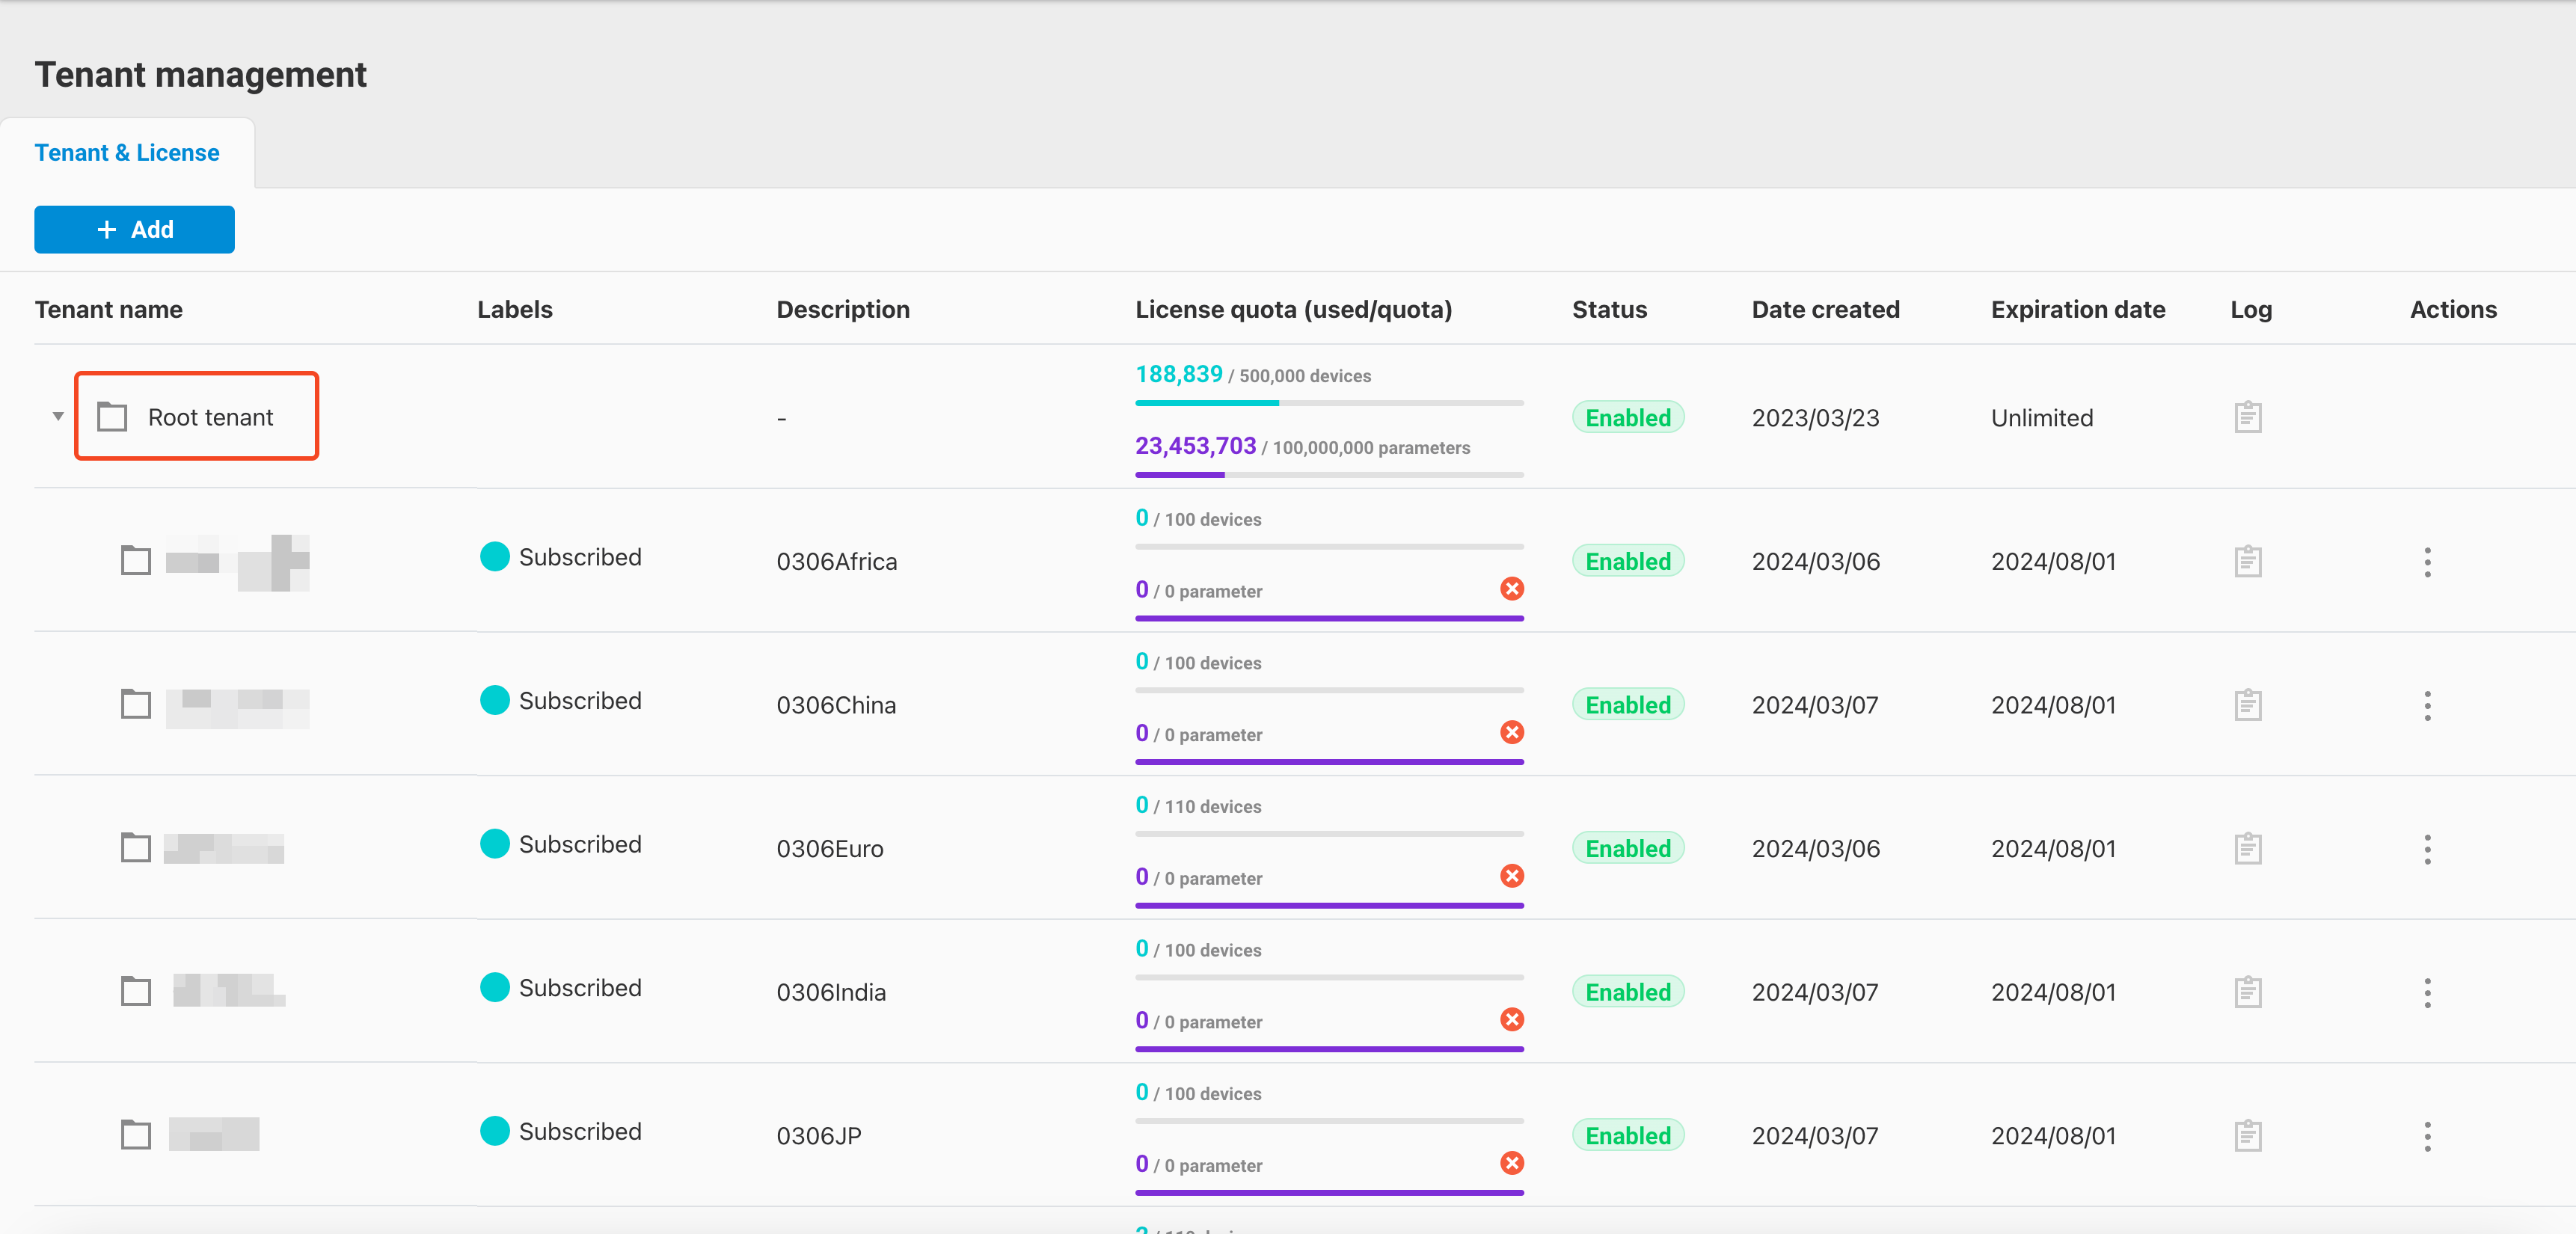Click the Tenant name column header
This screenshot has height=1234, width=2576.
pyautogui.click(x=108, y=309)
